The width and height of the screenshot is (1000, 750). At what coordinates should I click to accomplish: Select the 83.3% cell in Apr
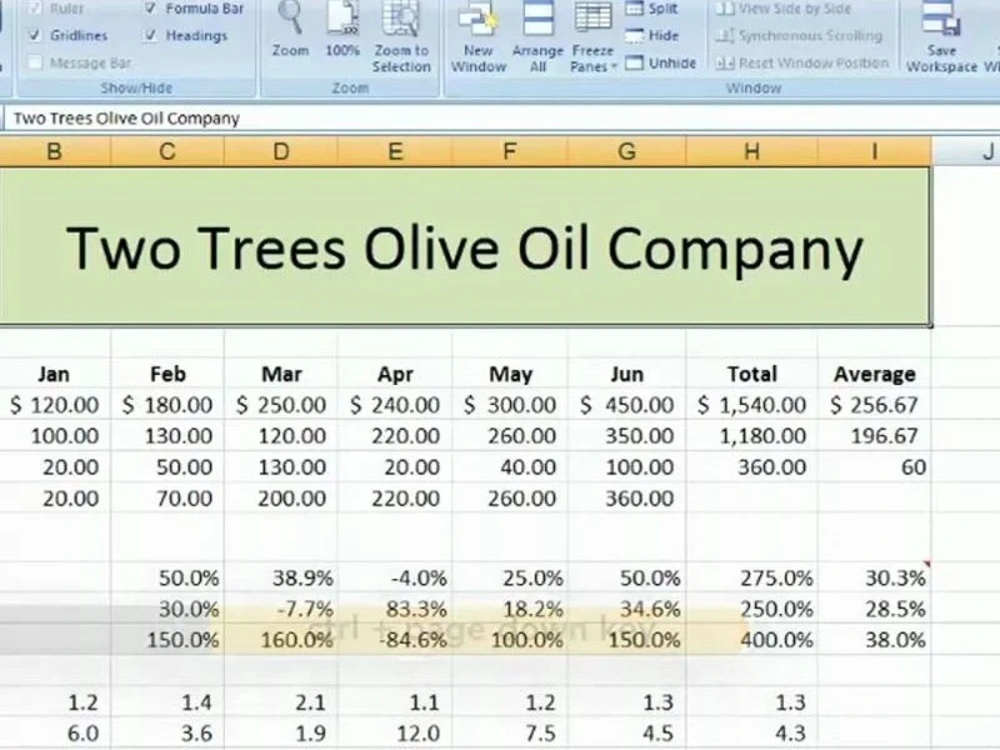pyautogui.click(x=395, y=609)
